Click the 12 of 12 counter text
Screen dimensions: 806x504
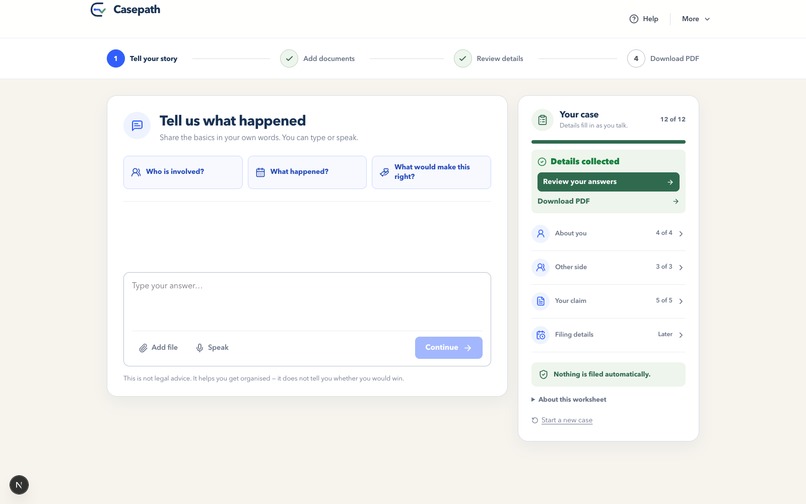(672, 119)
